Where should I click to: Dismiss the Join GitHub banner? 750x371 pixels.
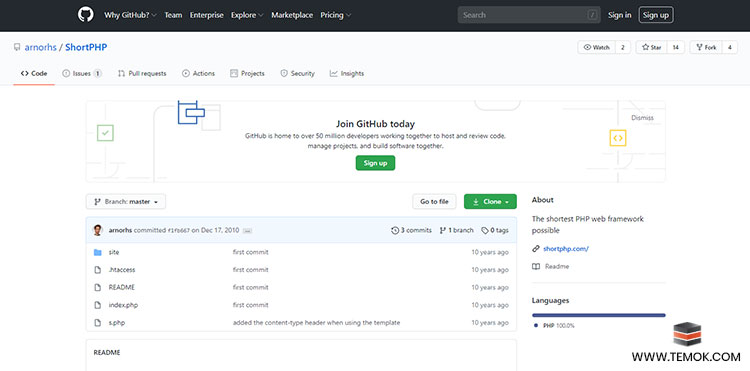(642, 118)
